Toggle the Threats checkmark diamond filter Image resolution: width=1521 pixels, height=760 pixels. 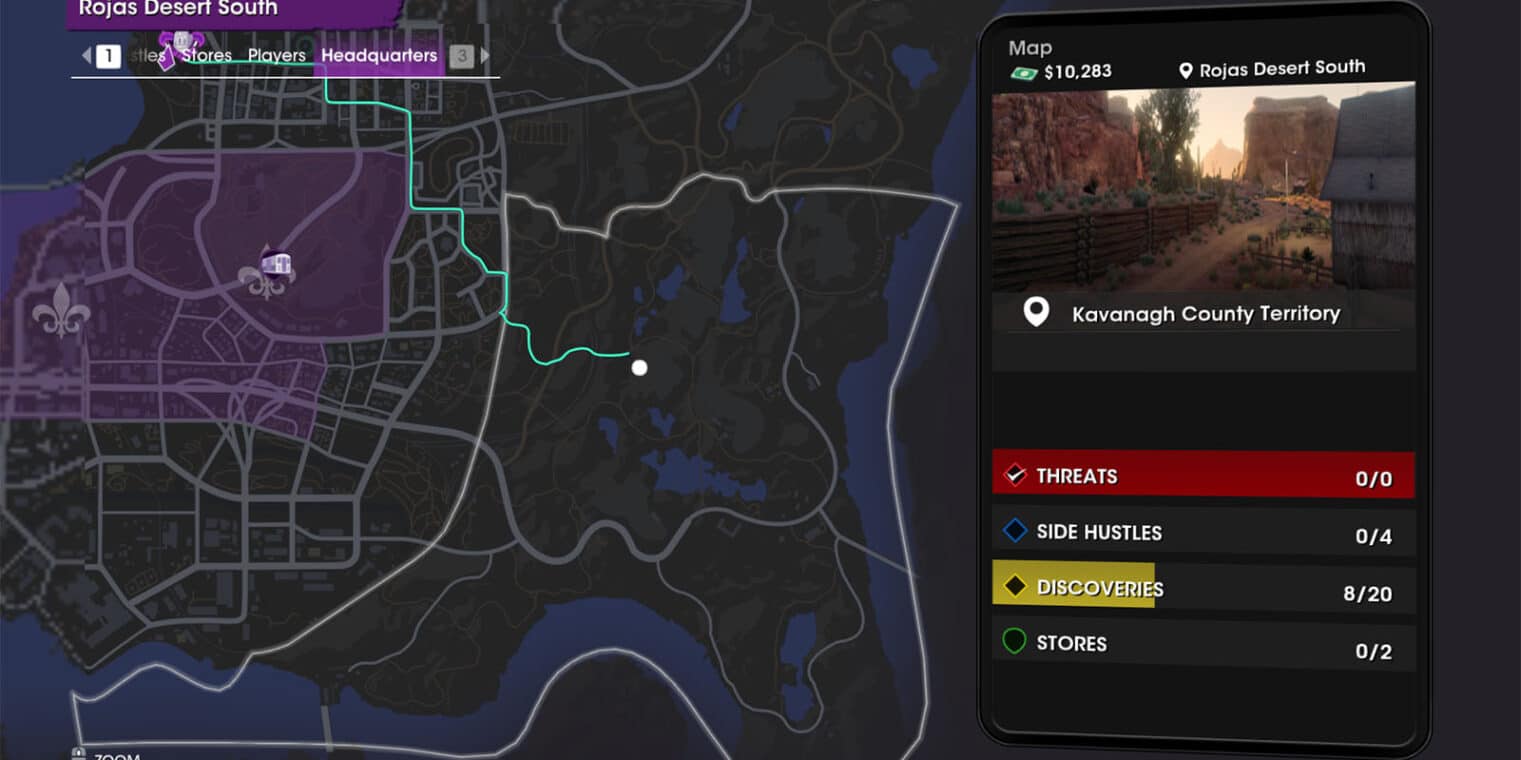[1015, 475]
